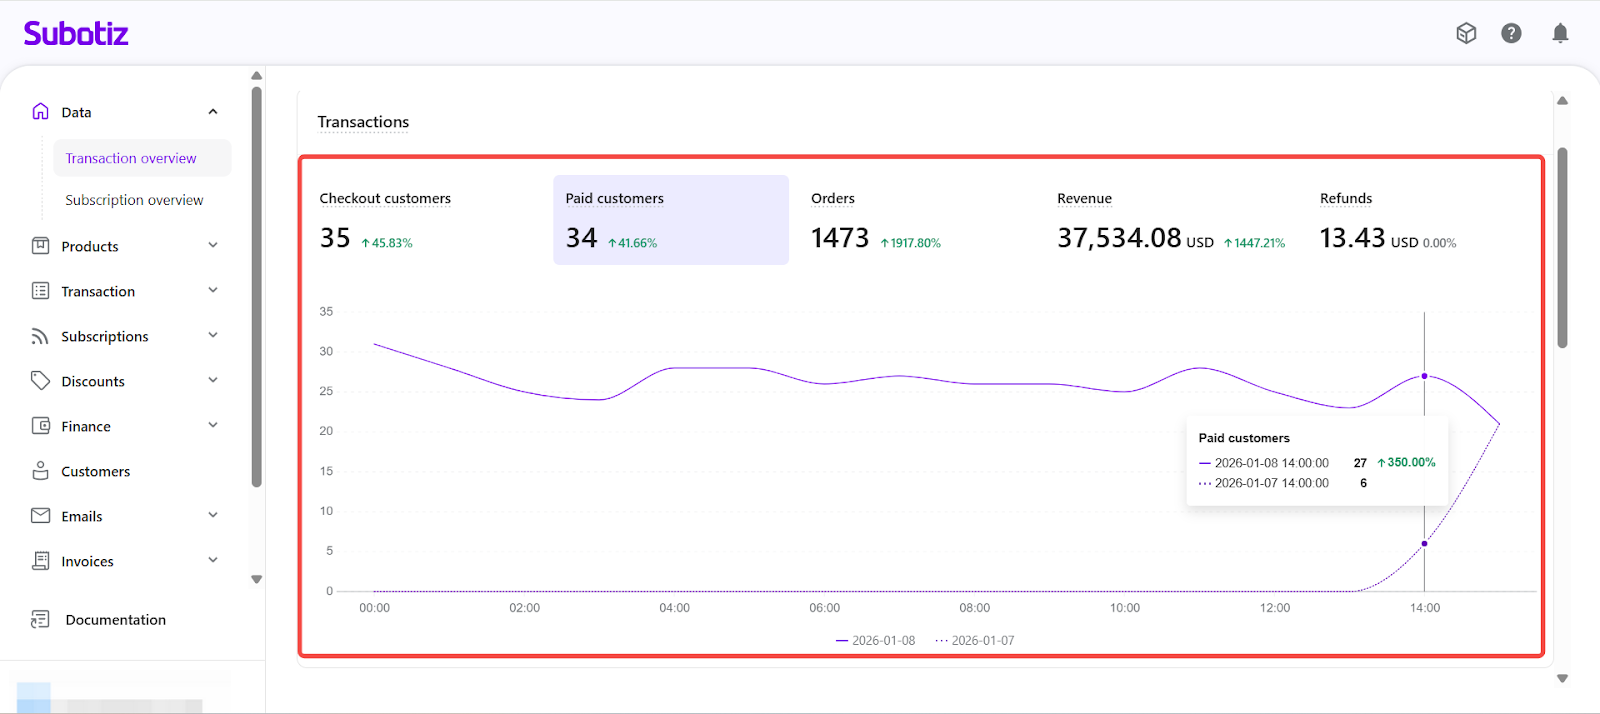Open the Documentation link
The height and width of the screenshot is (714, 1600).
pos(115,620)
